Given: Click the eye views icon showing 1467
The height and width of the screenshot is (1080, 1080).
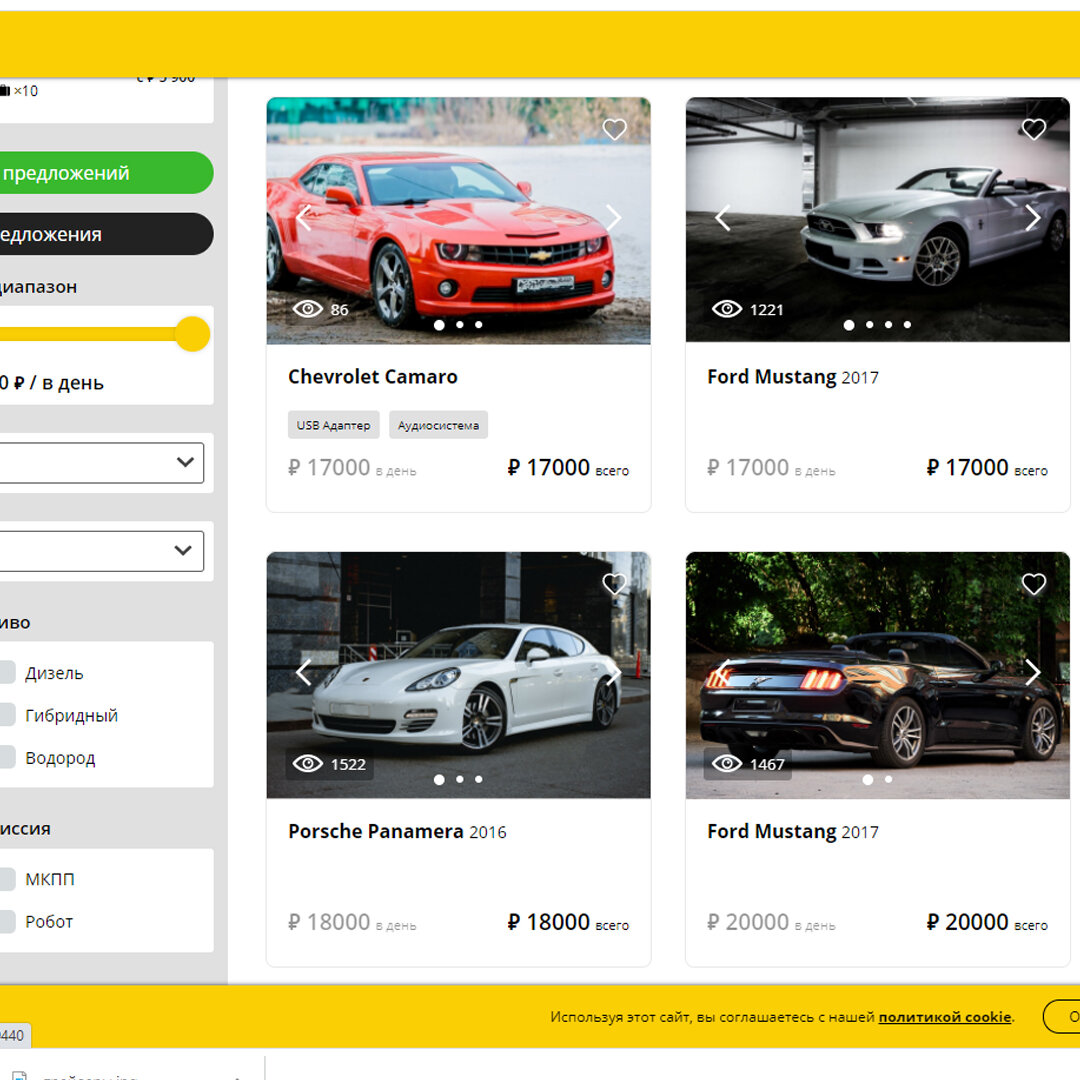Looking at the screenshot, I should point(727,763).
